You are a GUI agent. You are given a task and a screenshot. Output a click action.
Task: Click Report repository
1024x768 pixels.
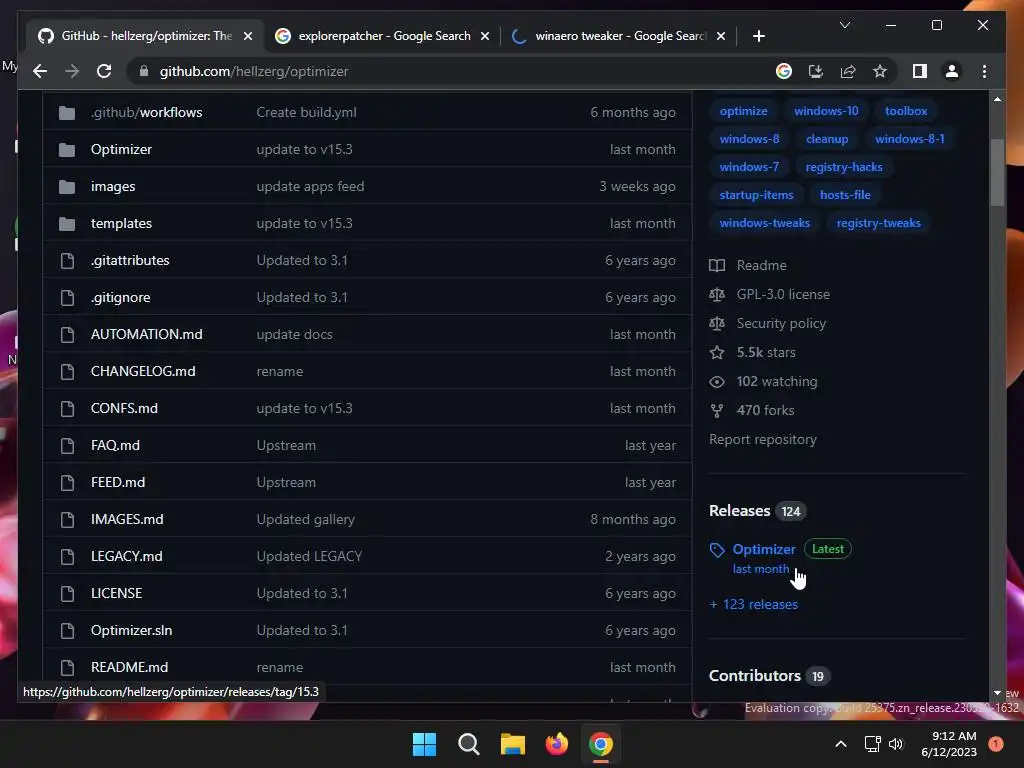763,440
